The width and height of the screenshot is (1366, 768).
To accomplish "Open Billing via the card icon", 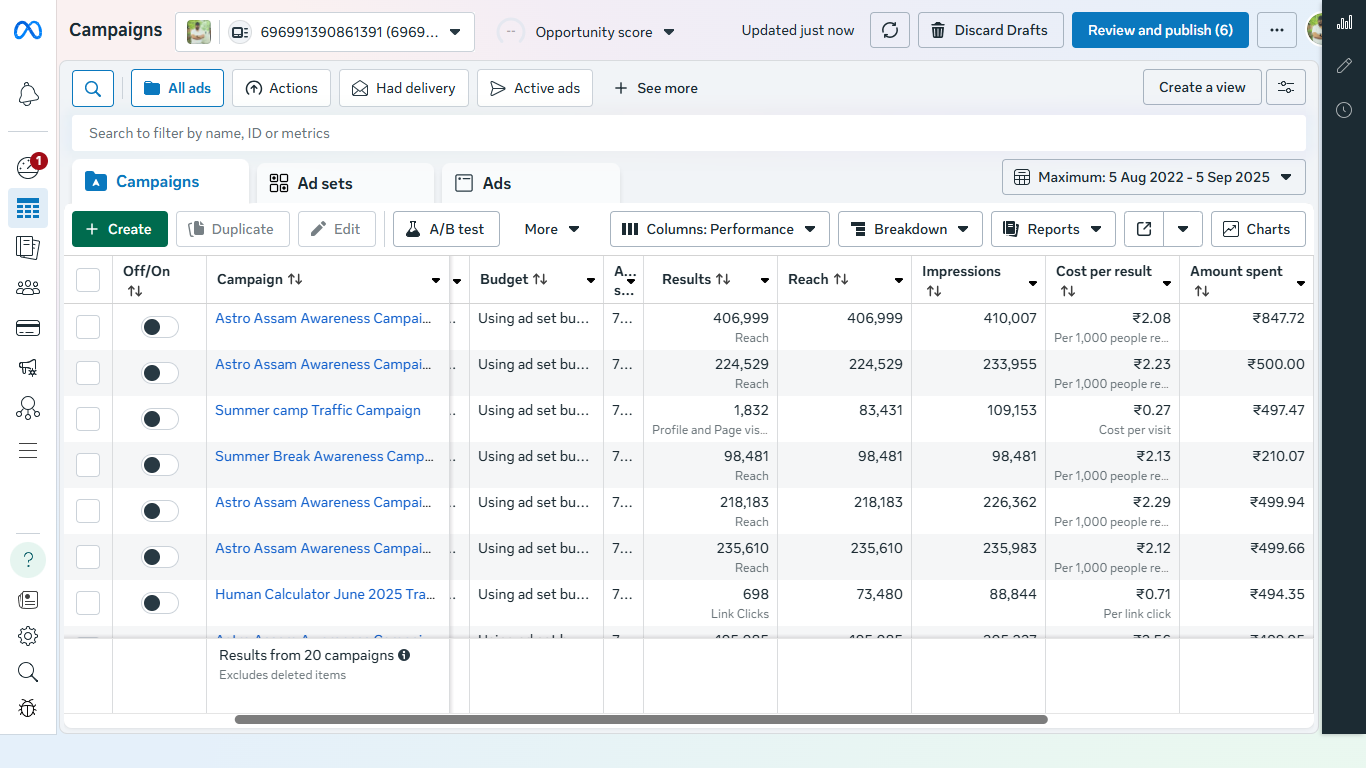I will pos(27,328).
